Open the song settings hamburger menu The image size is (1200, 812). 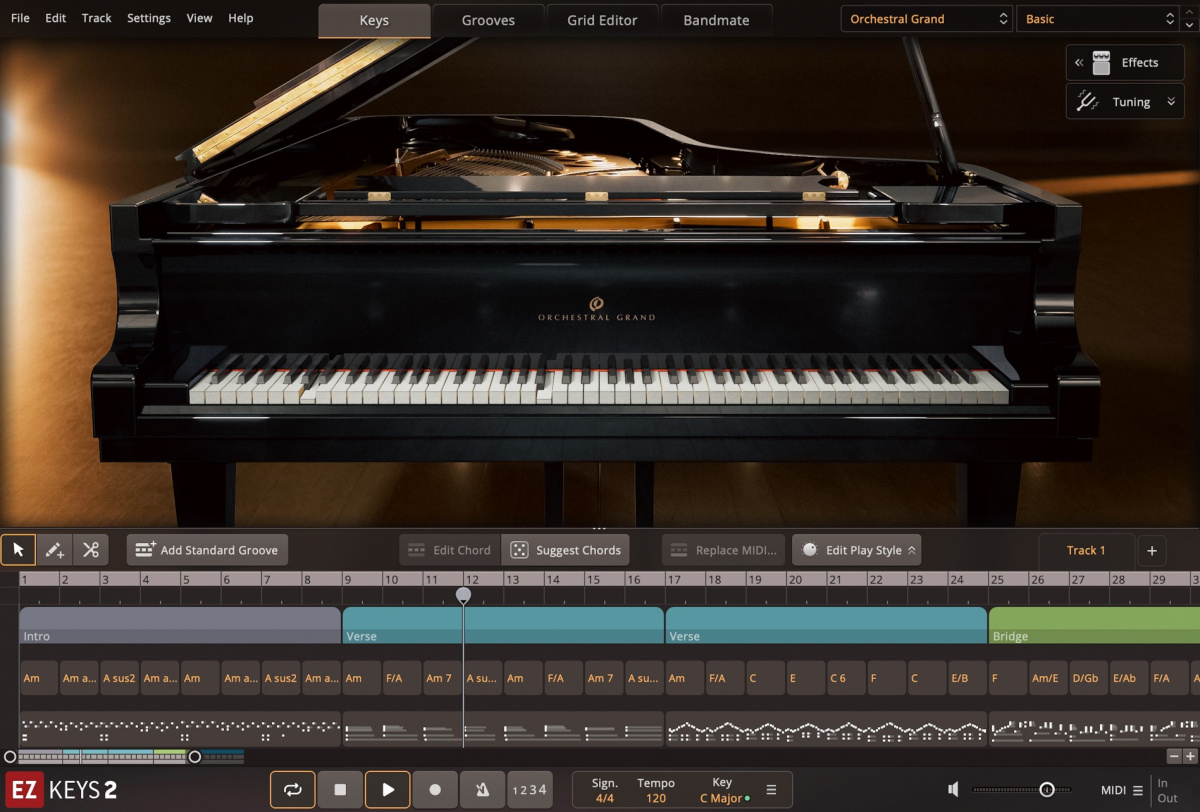point(770,789)
